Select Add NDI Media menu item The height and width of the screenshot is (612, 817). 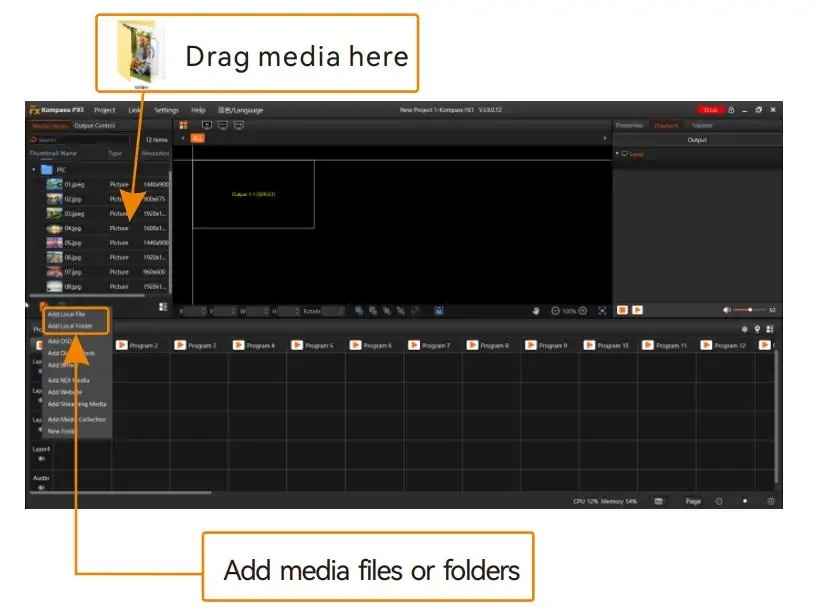68,380
